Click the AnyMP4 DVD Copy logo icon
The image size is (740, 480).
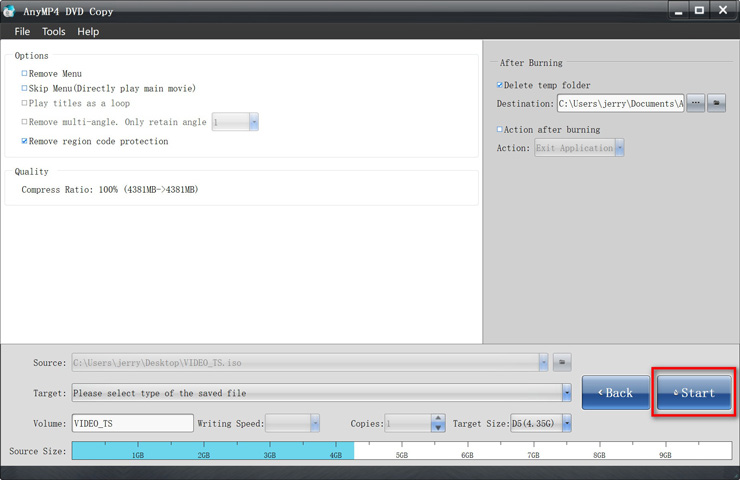tap(10, 11)
